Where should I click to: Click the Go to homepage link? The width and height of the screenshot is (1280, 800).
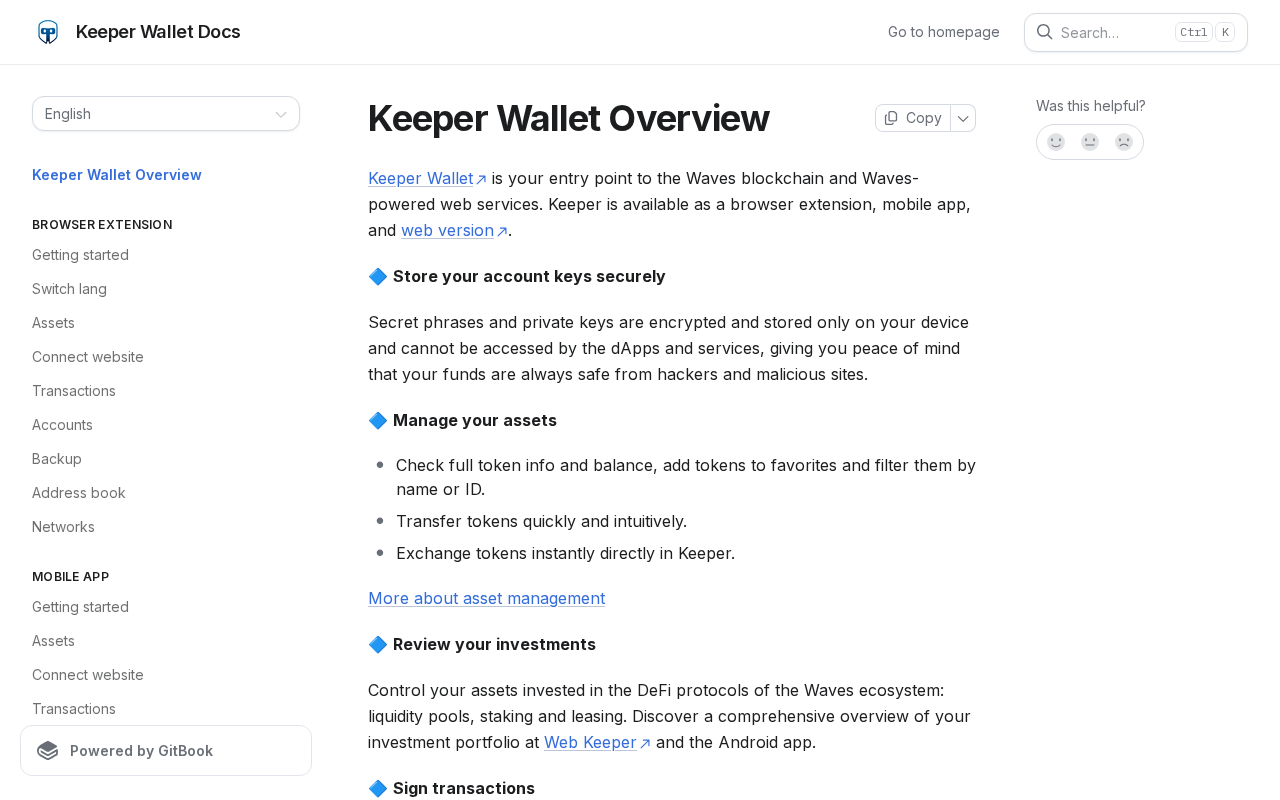coord(943,32)
